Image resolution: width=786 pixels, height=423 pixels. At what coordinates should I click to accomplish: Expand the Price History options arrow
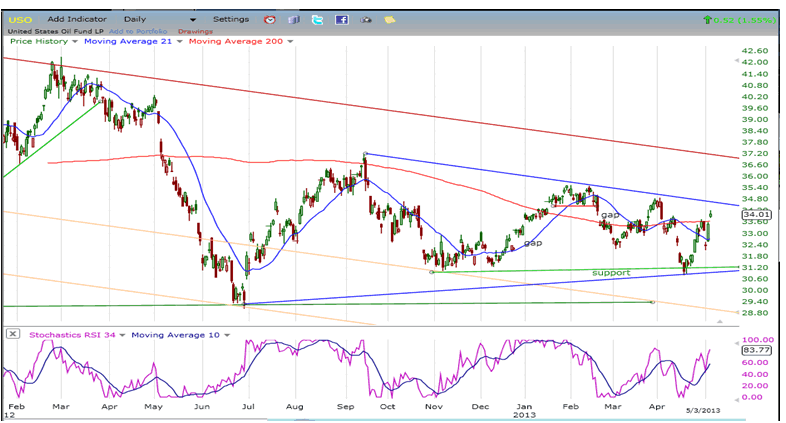(73, 42)
